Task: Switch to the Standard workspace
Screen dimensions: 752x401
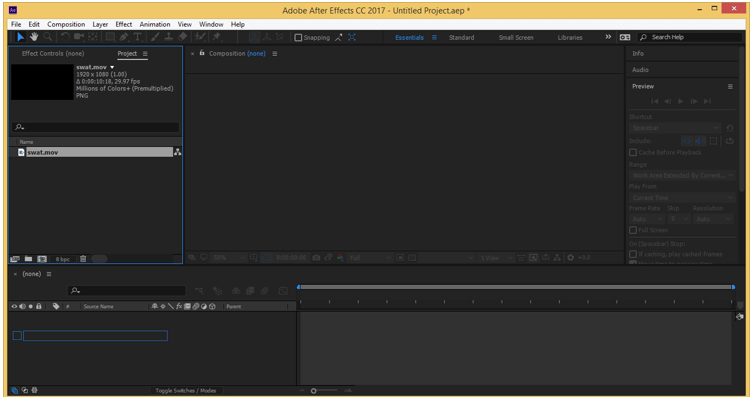Action: pyautogui.click(x=461, y=37)
